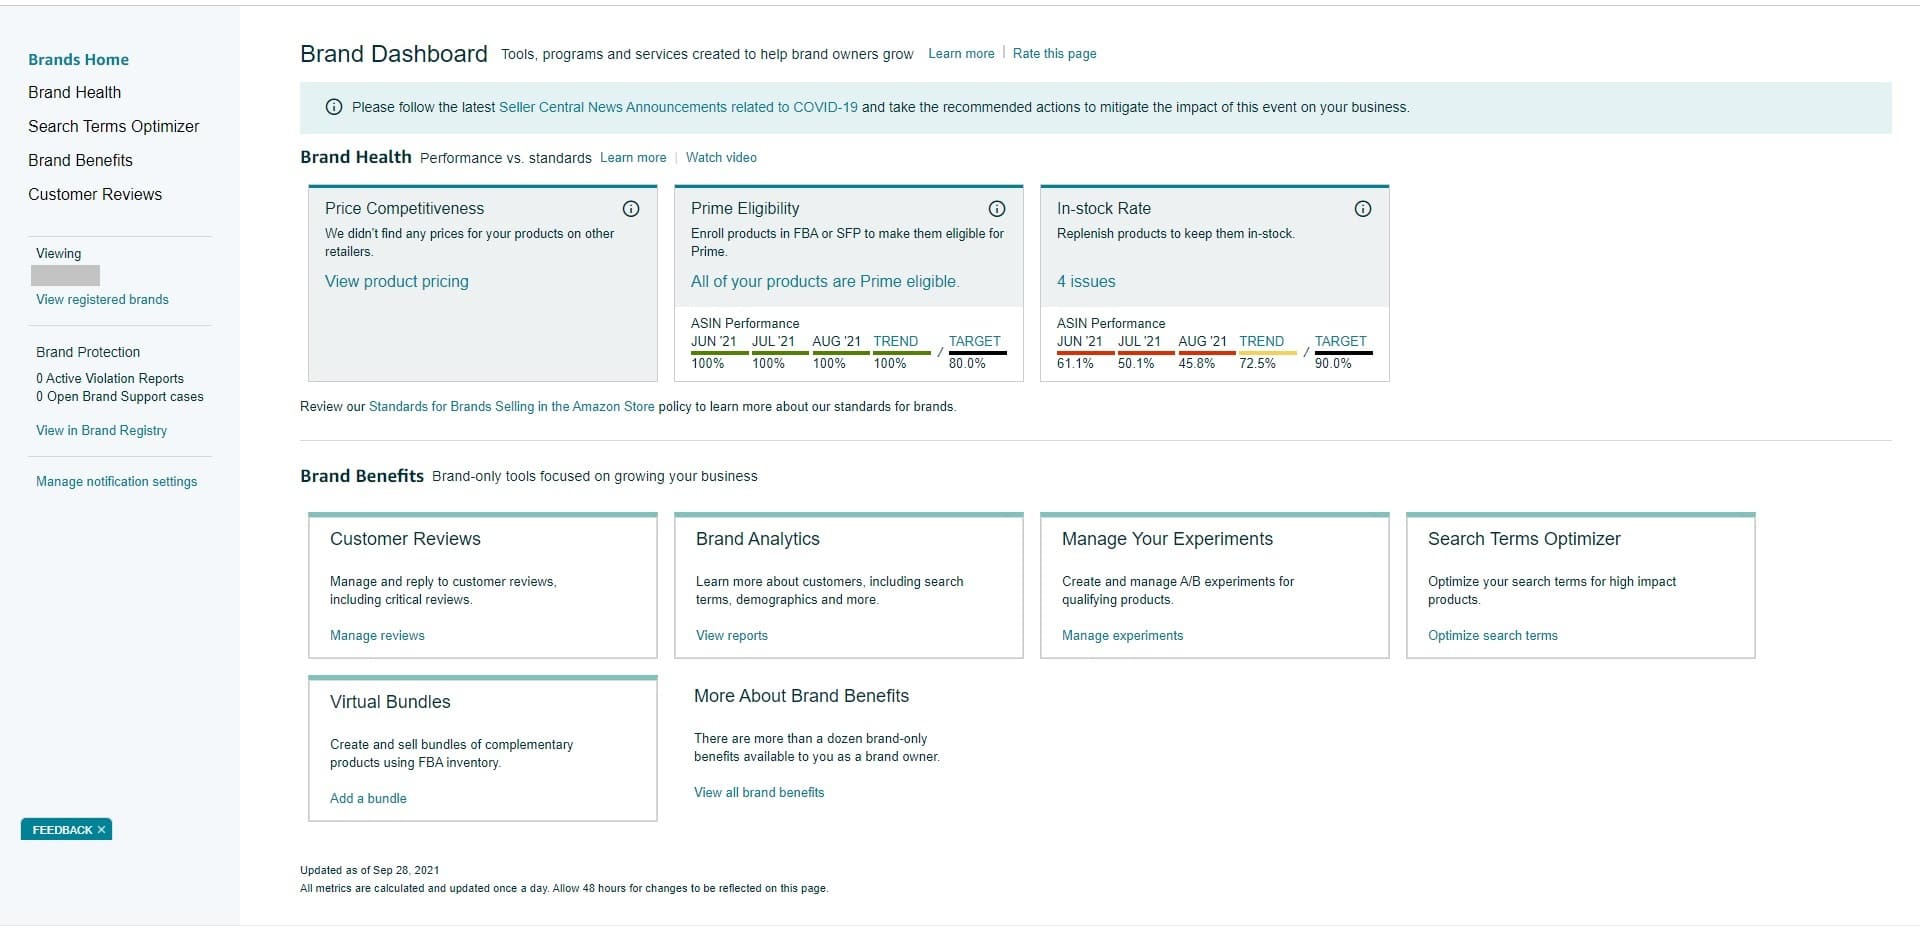Click TREND in Prime Eligibility ASIN Performance
The width and height of the screenshot is (1920, 929).
pyautogui.click(x=895, y=341)
